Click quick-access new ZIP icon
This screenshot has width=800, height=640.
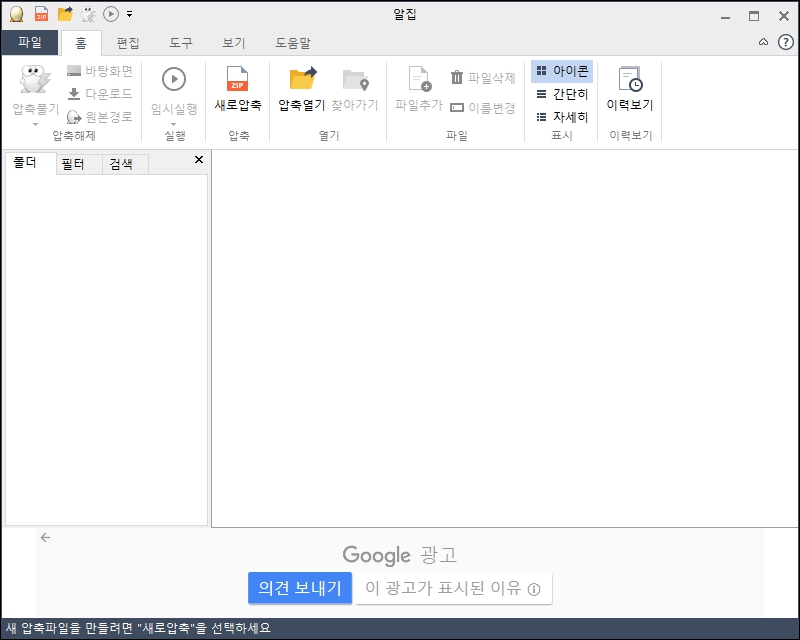click(x=41, y=14)
